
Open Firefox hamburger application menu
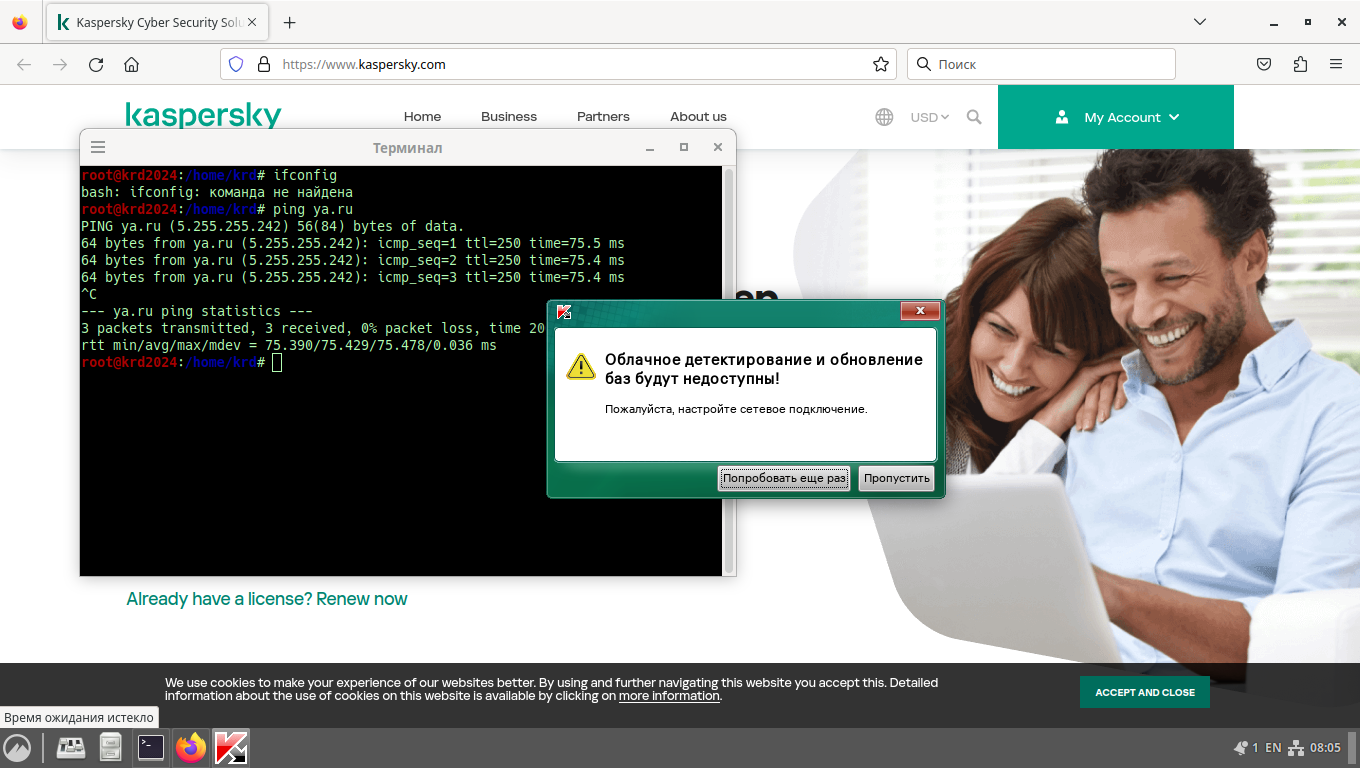click(1336, 64)
